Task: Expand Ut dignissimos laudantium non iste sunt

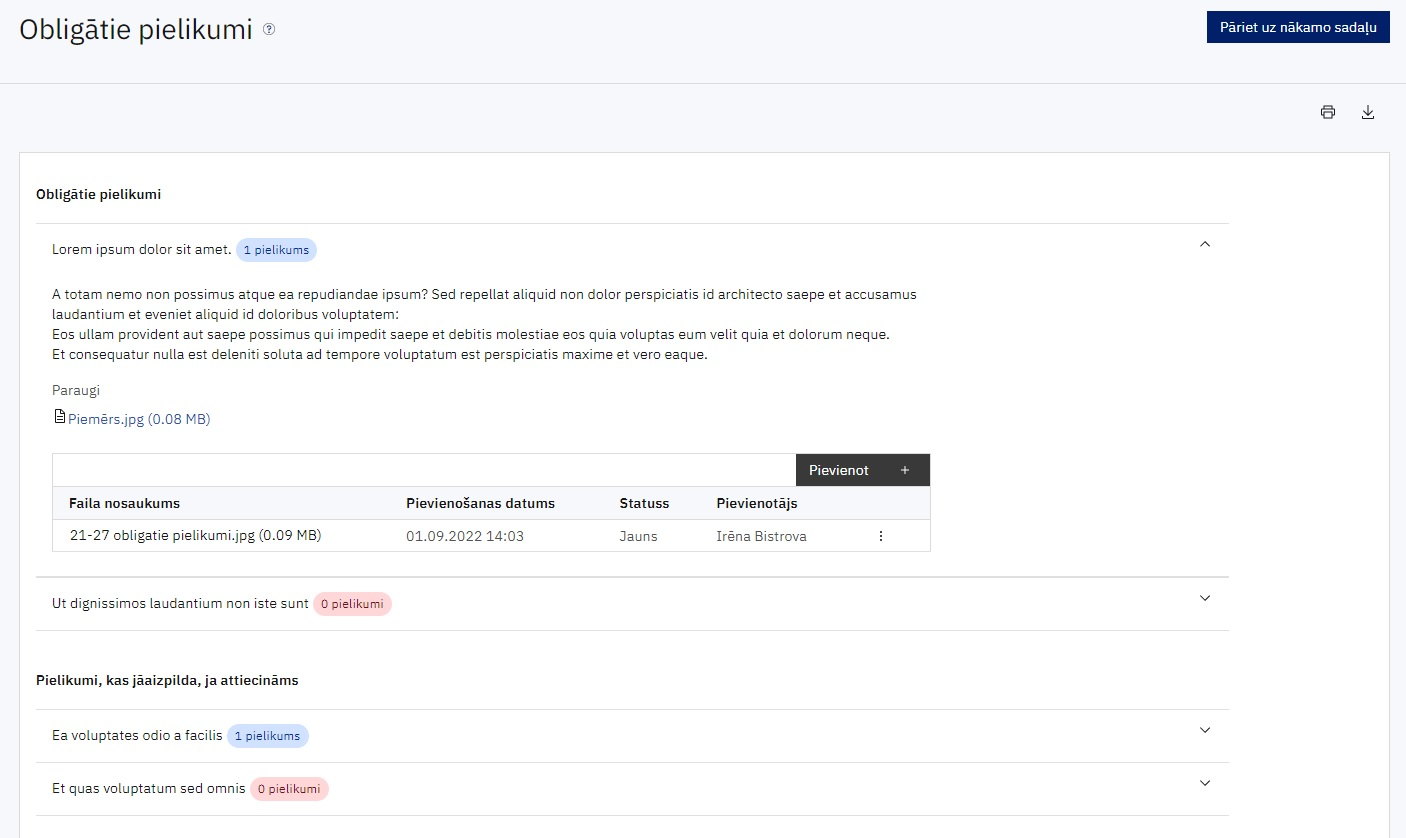Action: [x=1205, y=598]
